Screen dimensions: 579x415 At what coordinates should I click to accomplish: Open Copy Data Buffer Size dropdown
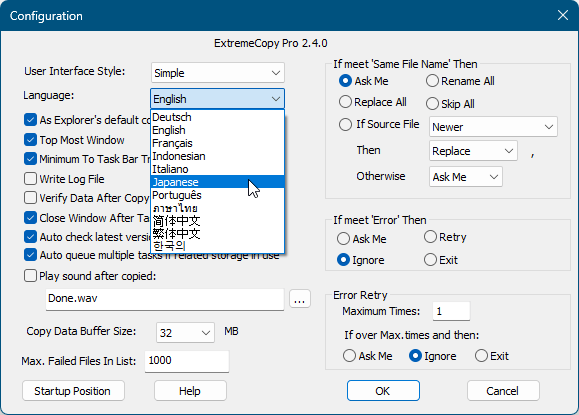coord(185,333)
